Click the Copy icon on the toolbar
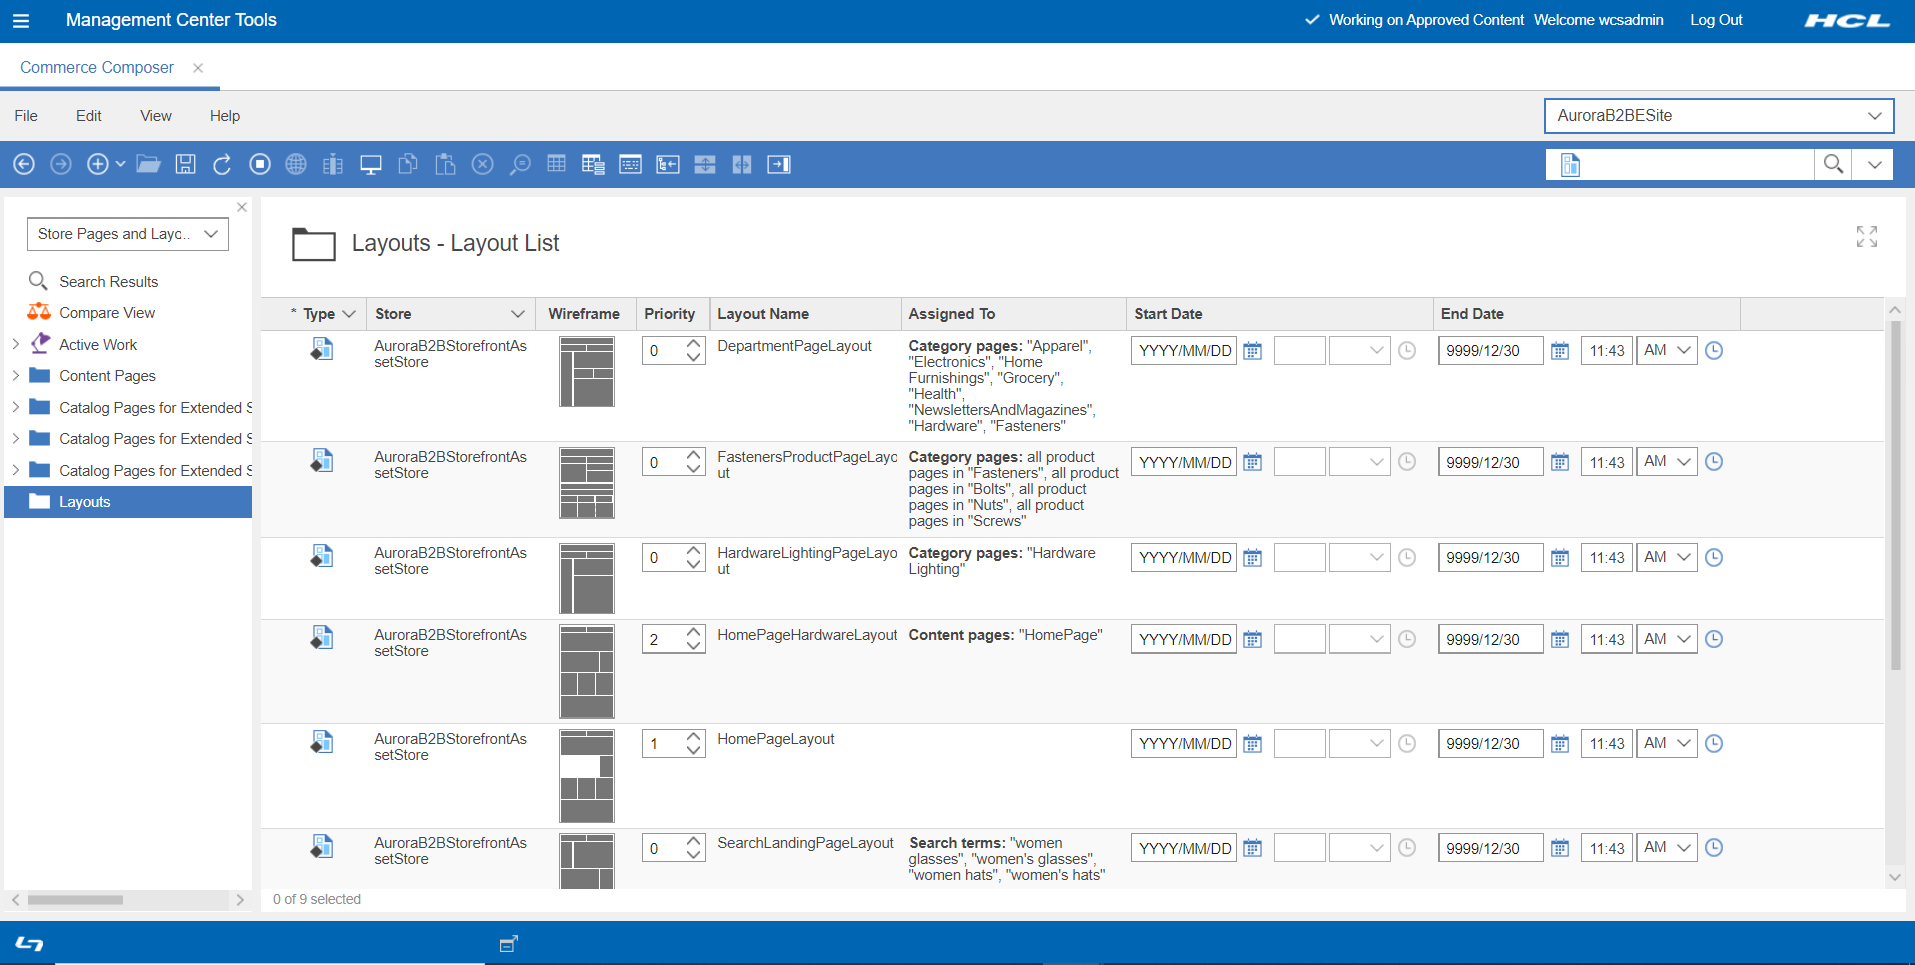 tap(407, 164)
